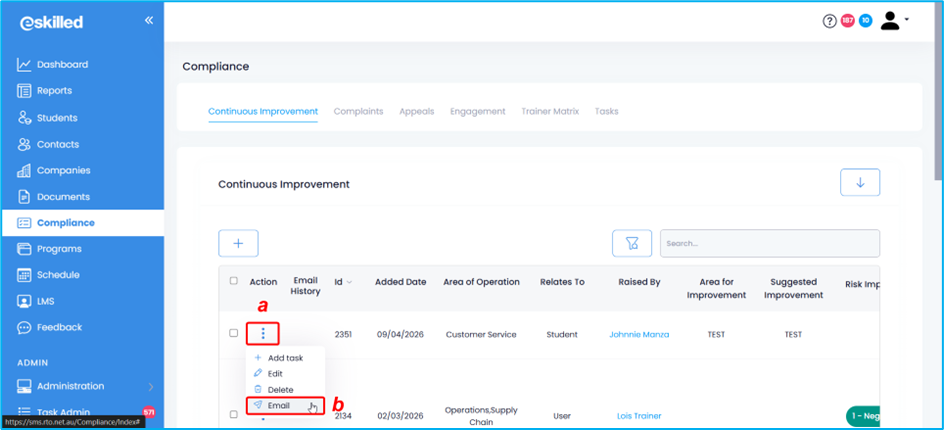
Task: Open the user profile dropdown
Action: pos(893,21)
